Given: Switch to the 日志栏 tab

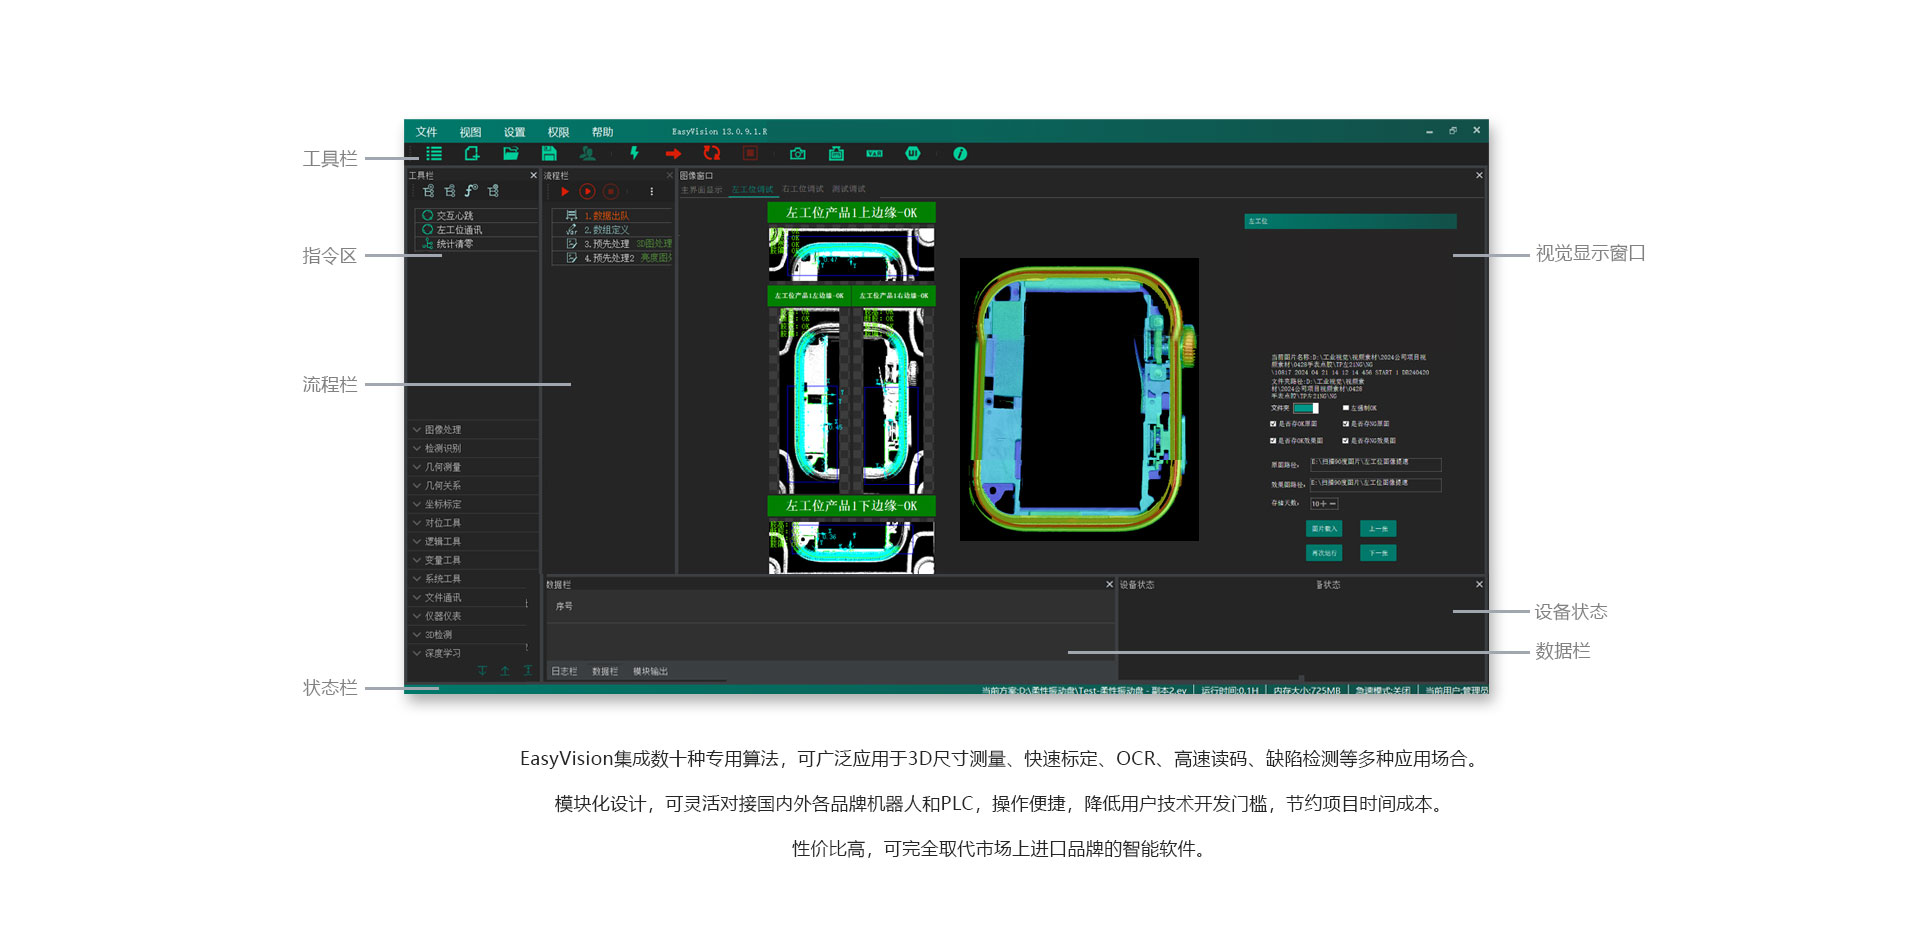Looking at the screenshot, I should coord(565,672).
